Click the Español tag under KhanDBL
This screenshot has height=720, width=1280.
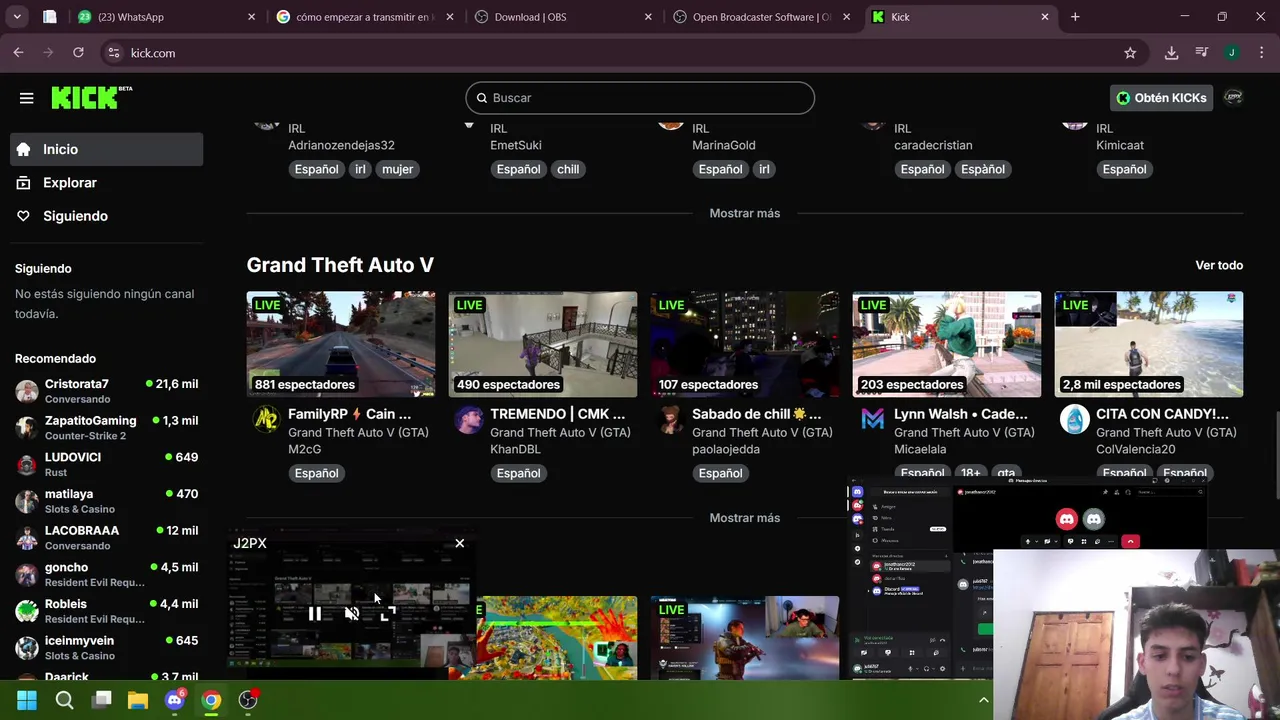coord(518,473)
